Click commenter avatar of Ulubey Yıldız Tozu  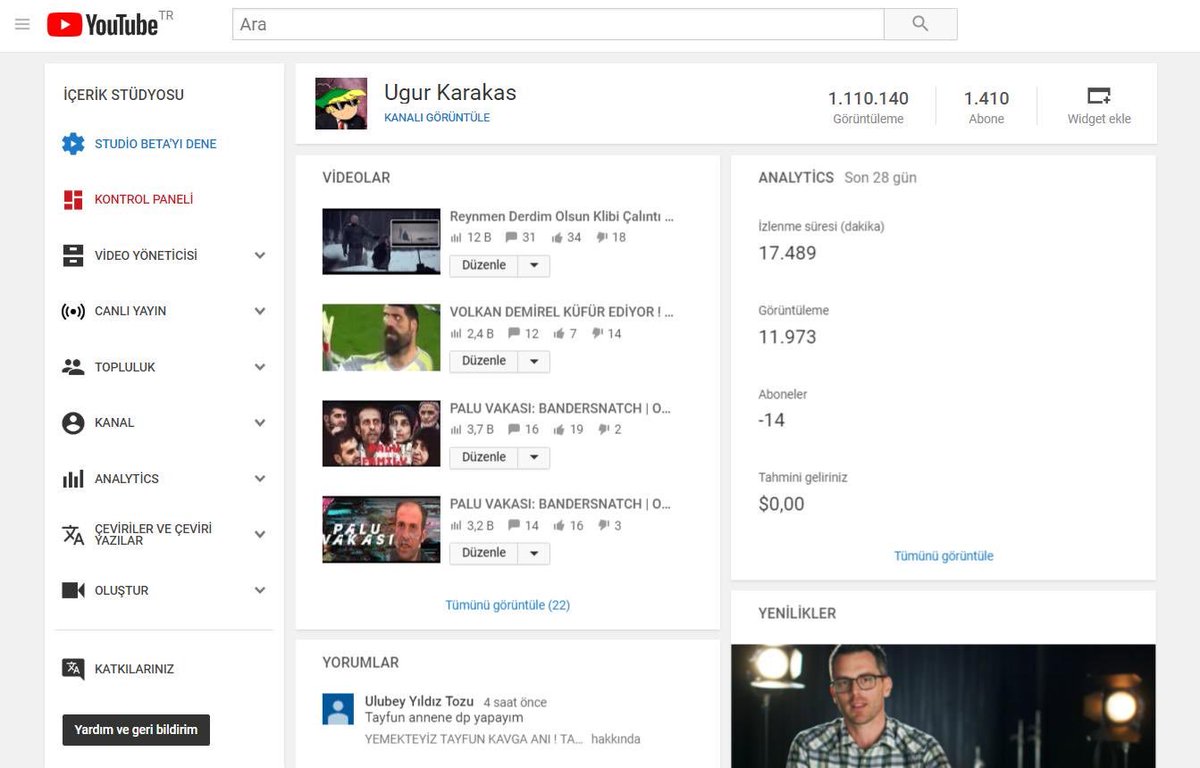pyautogui.click(x=338, y=709)
